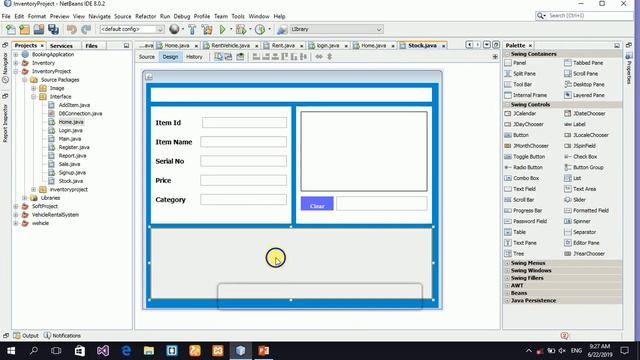The width and height of the screenshot is (640, 360).
Task: Collapse the Source Packages node
Action: click(x=25, y=80)
